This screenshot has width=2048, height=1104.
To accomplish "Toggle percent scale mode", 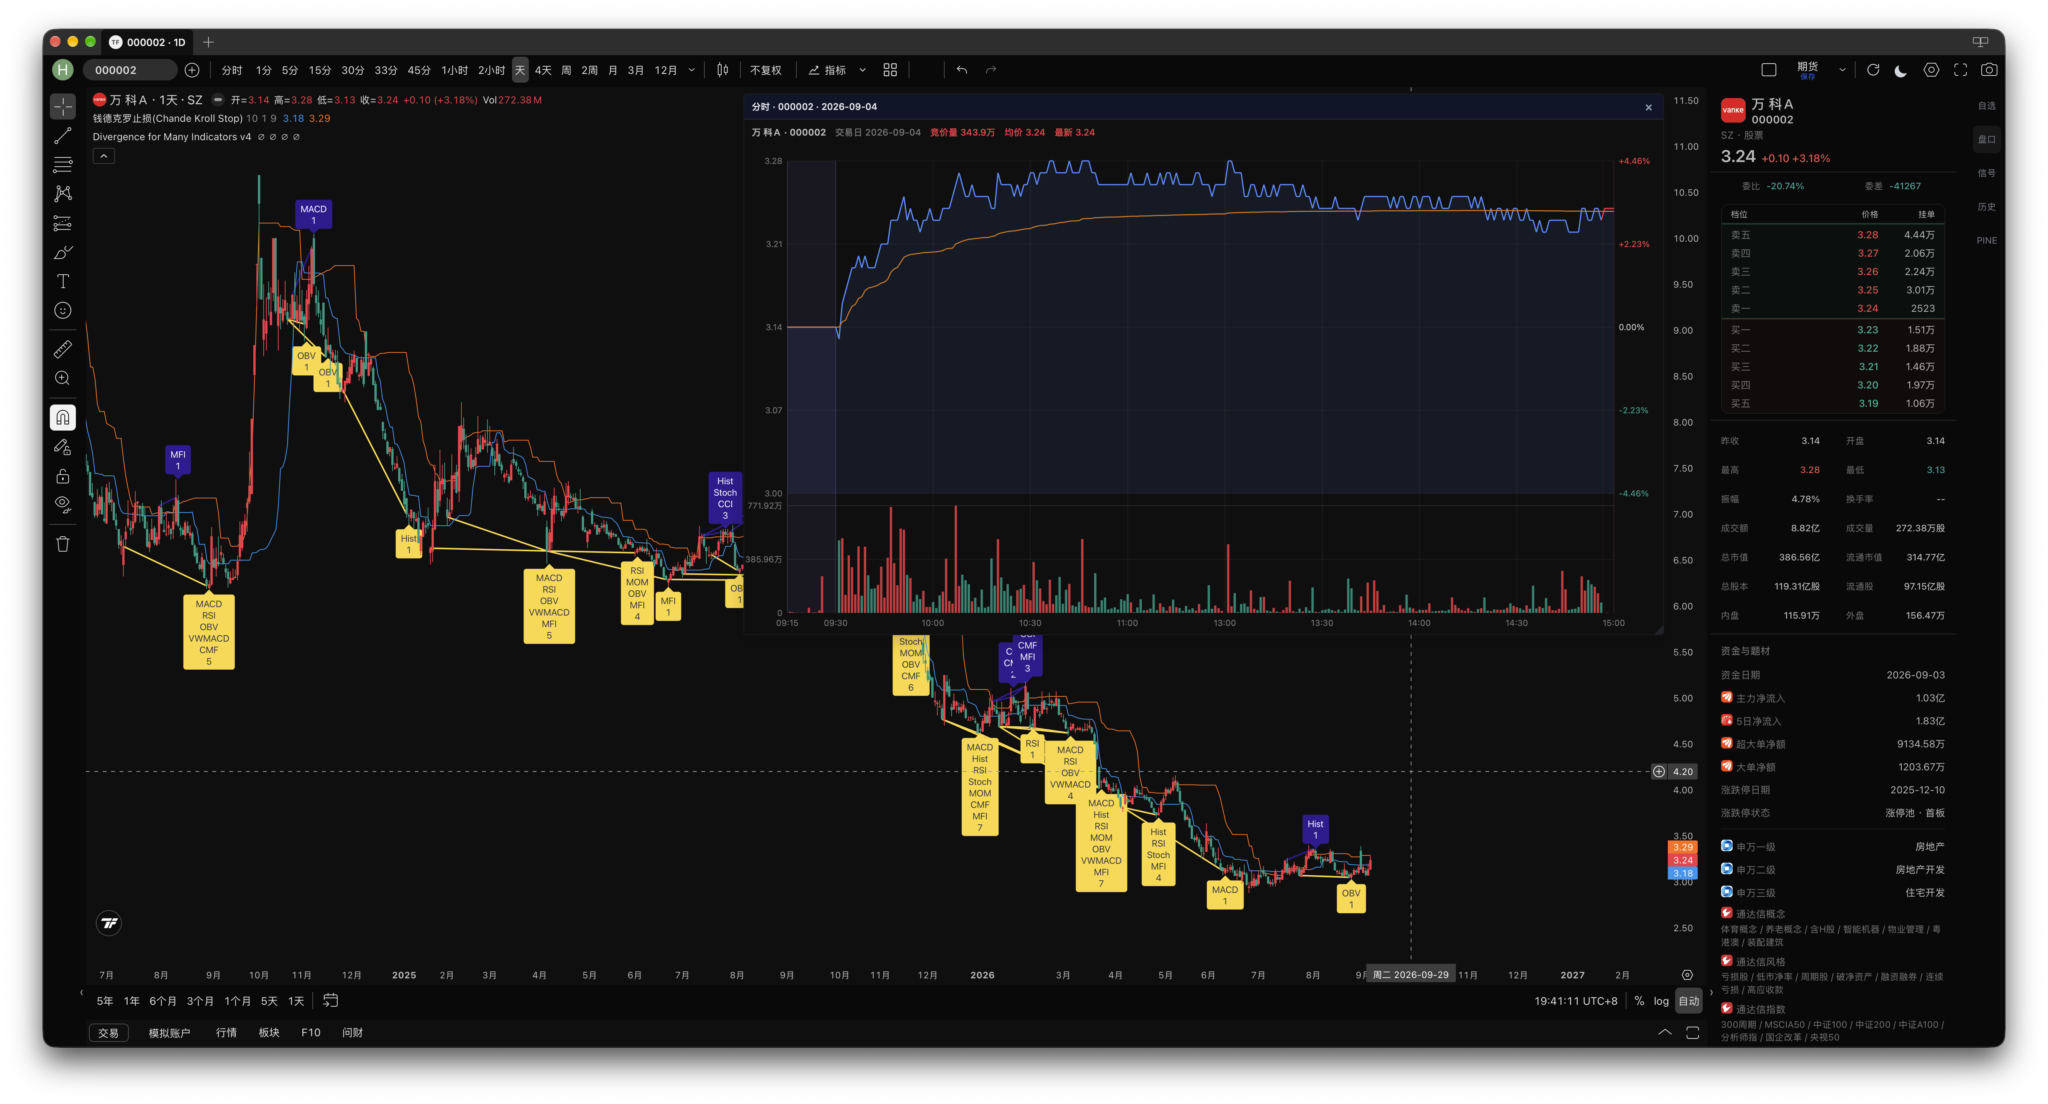I will pyautogui.click(x=1639, y=1001).
